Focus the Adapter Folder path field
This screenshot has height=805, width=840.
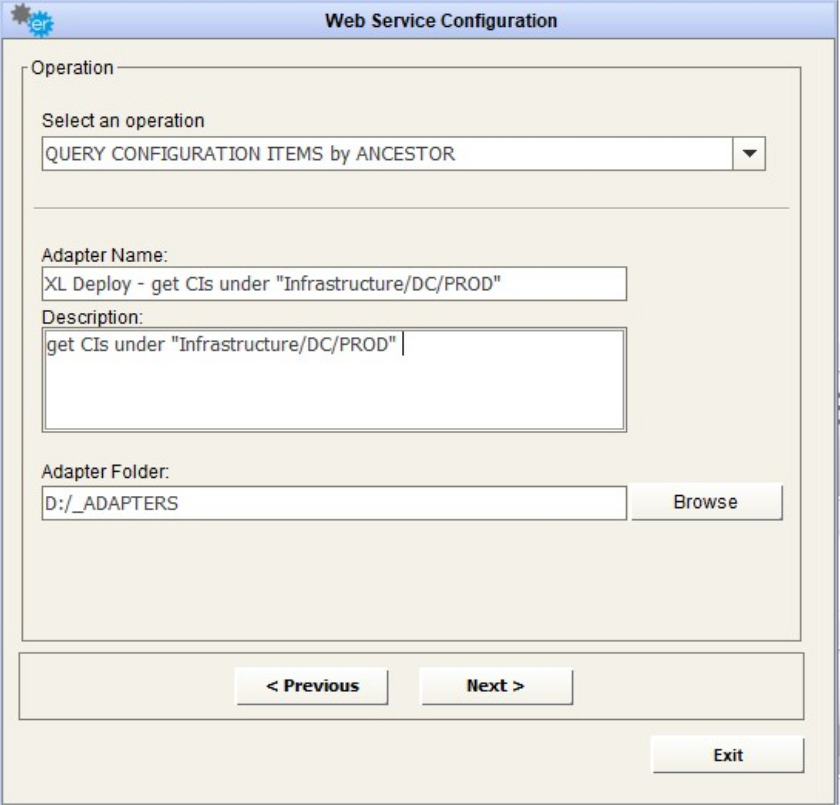[334, 503]
